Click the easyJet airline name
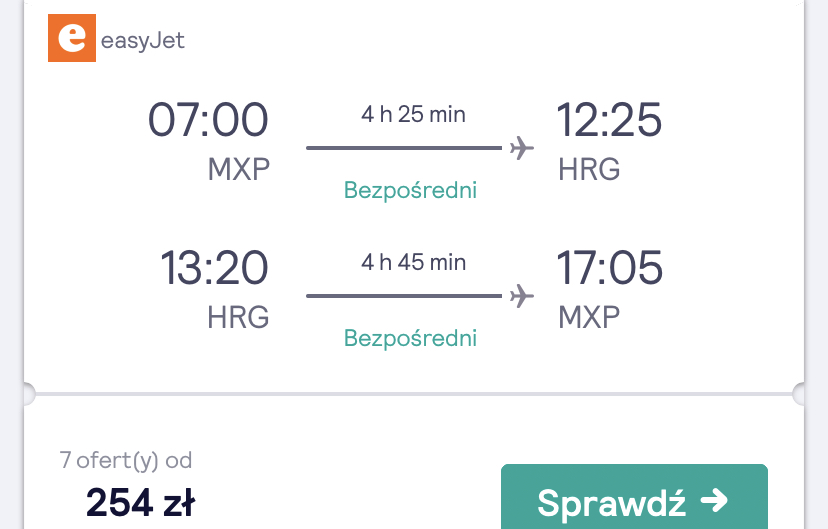The image size is (828, 529). coord(143,41)
